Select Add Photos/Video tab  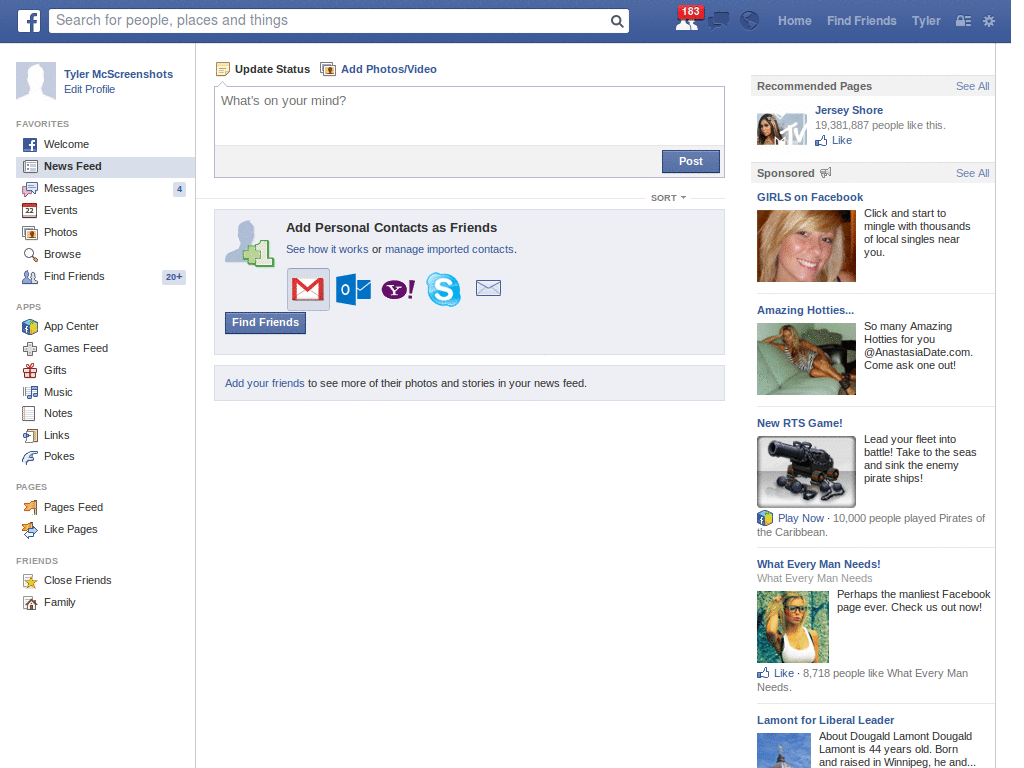point(378,69)
